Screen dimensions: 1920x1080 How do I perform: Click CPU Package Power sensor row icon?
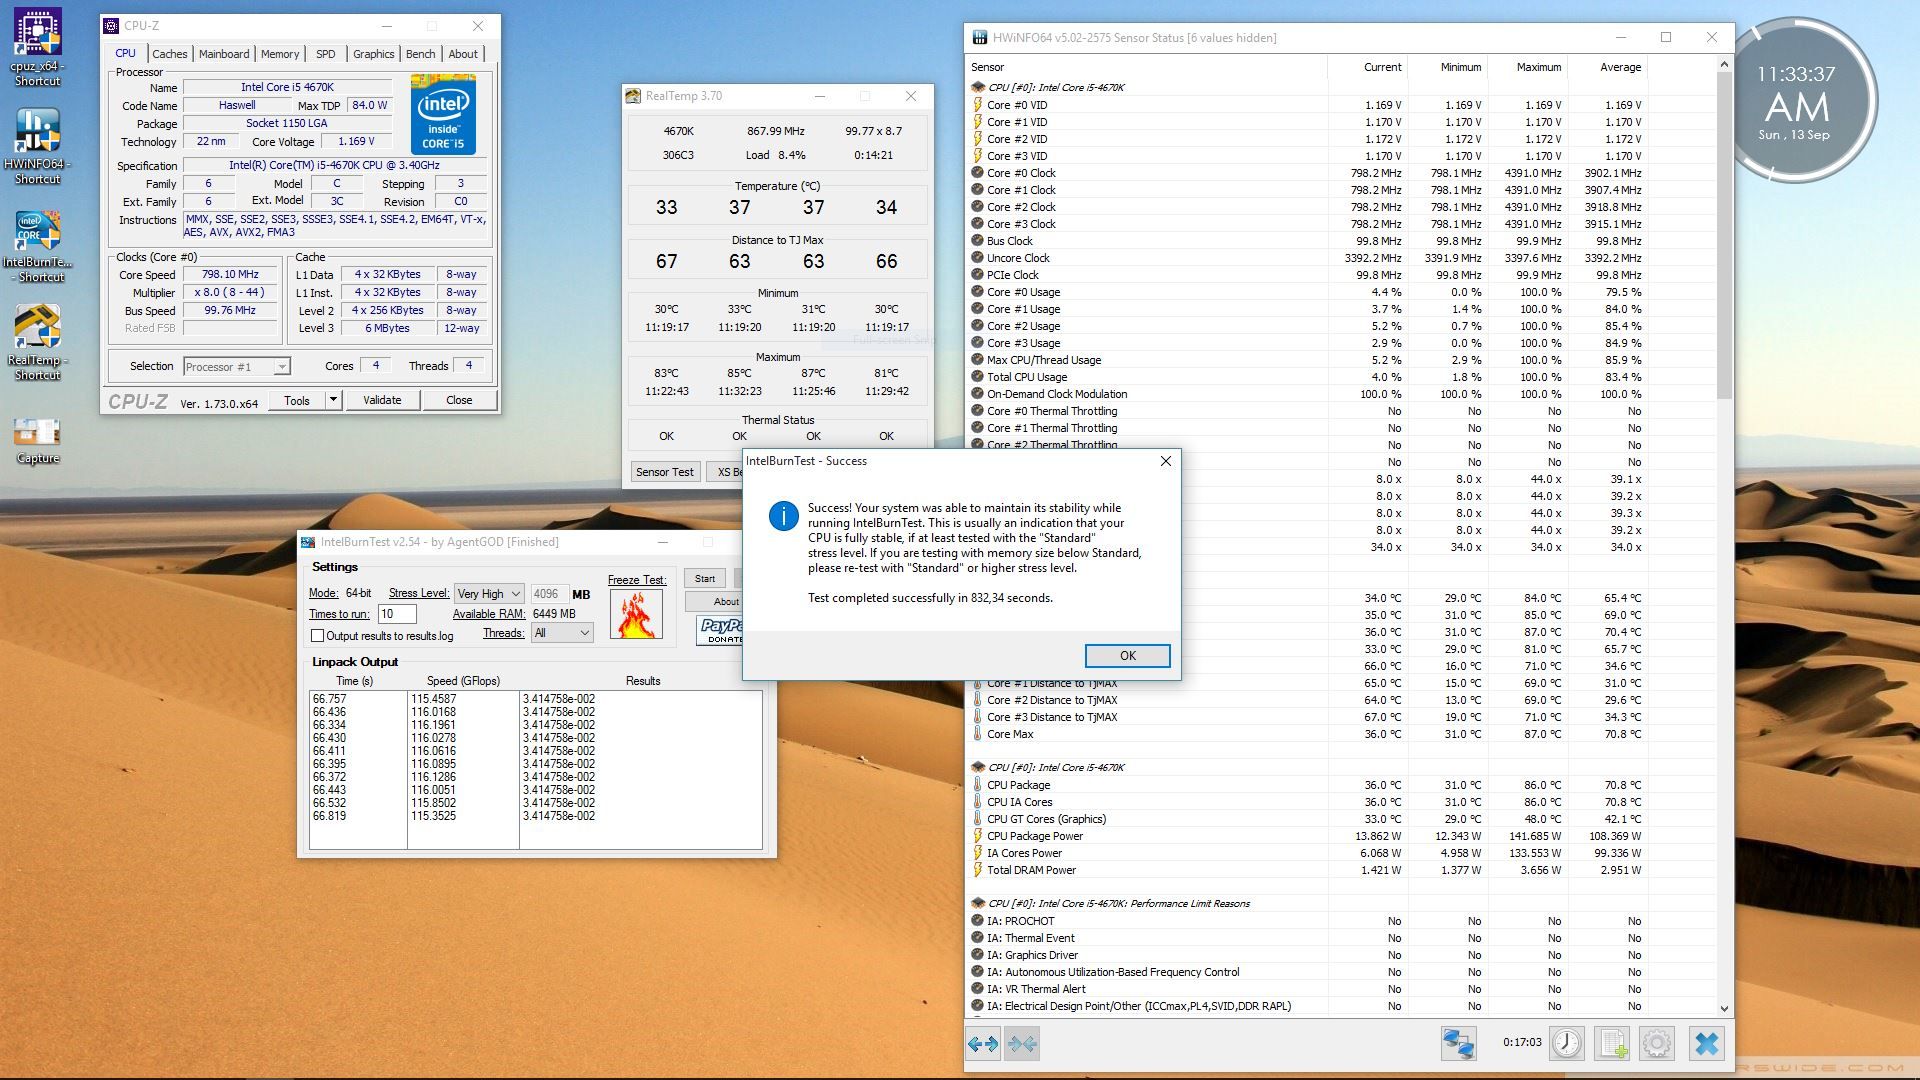978,836
